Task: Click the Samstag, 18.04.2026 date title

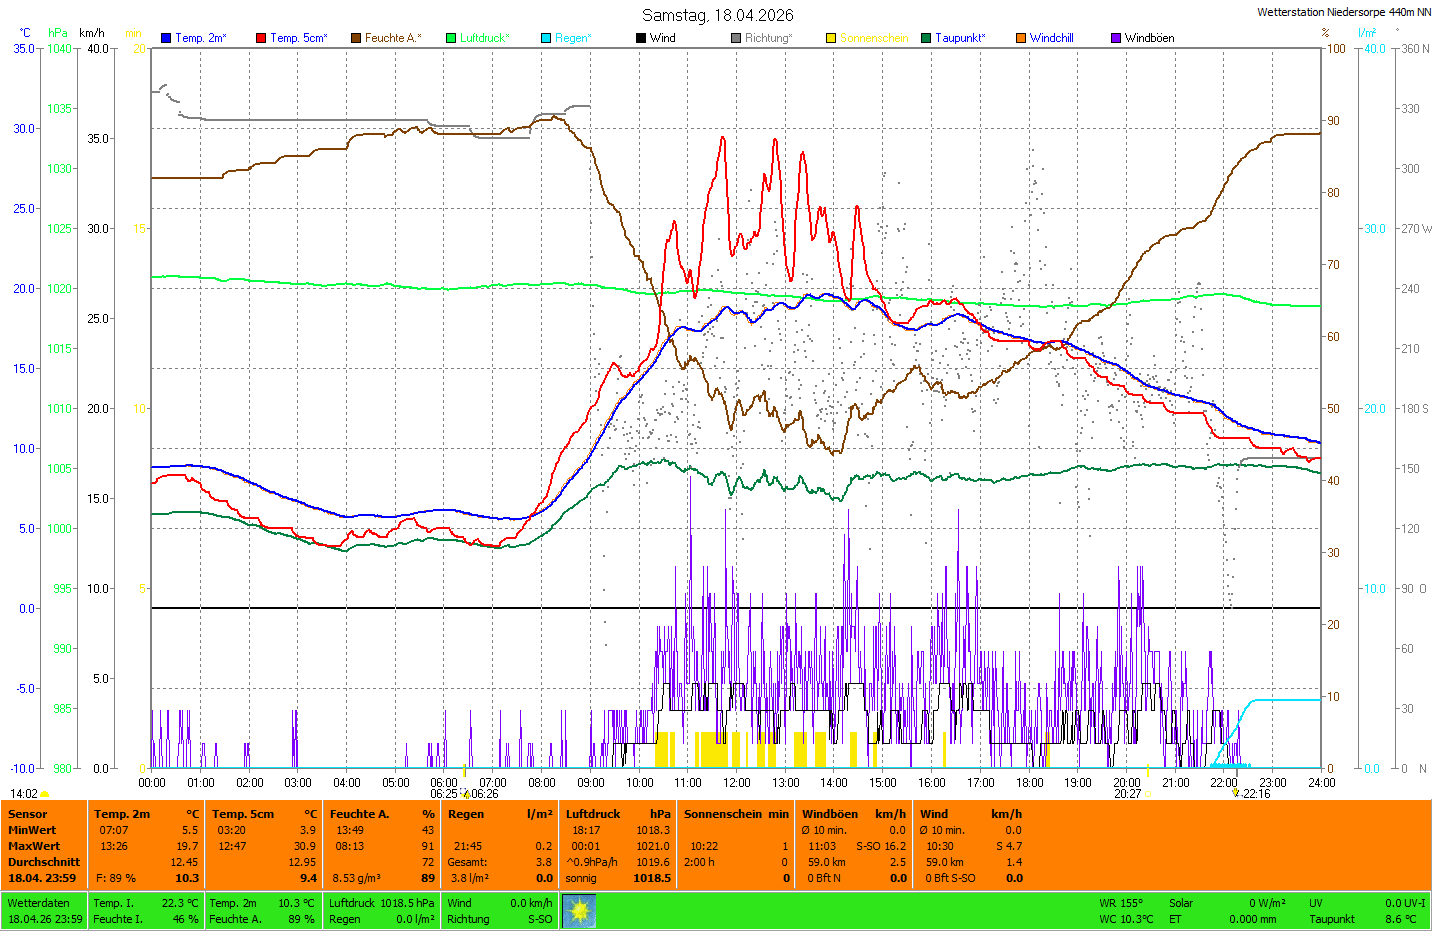Action: tap(717, 15)
